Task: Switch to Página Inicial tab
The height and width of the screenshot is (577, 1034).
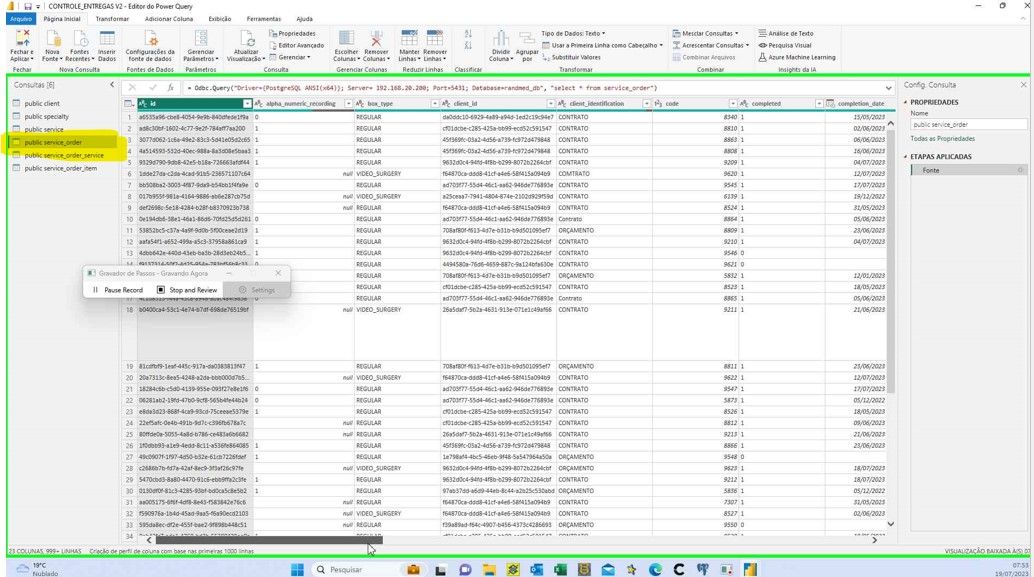Action: click(x=62, y=19)
